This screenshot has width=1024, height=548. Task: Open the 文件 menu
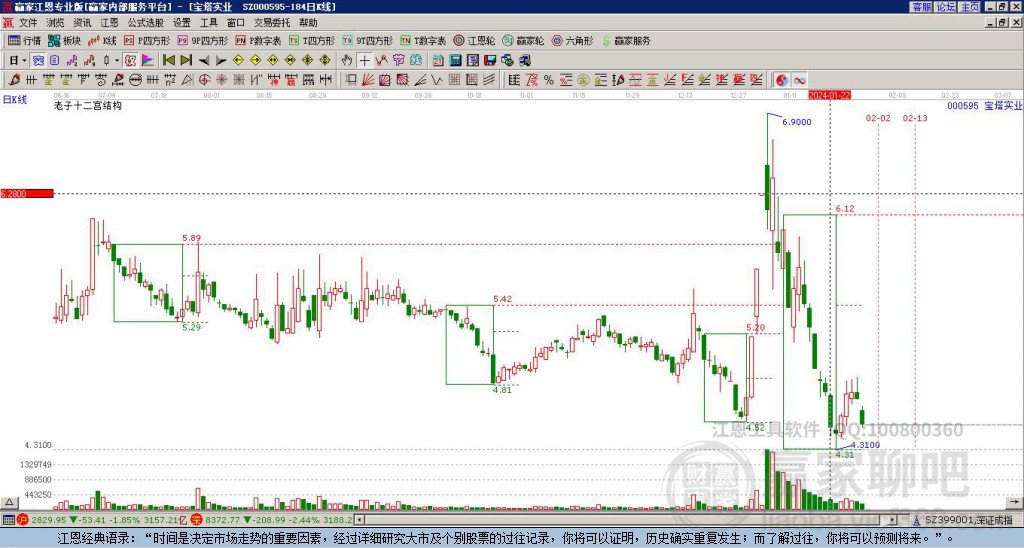(28, 23)
